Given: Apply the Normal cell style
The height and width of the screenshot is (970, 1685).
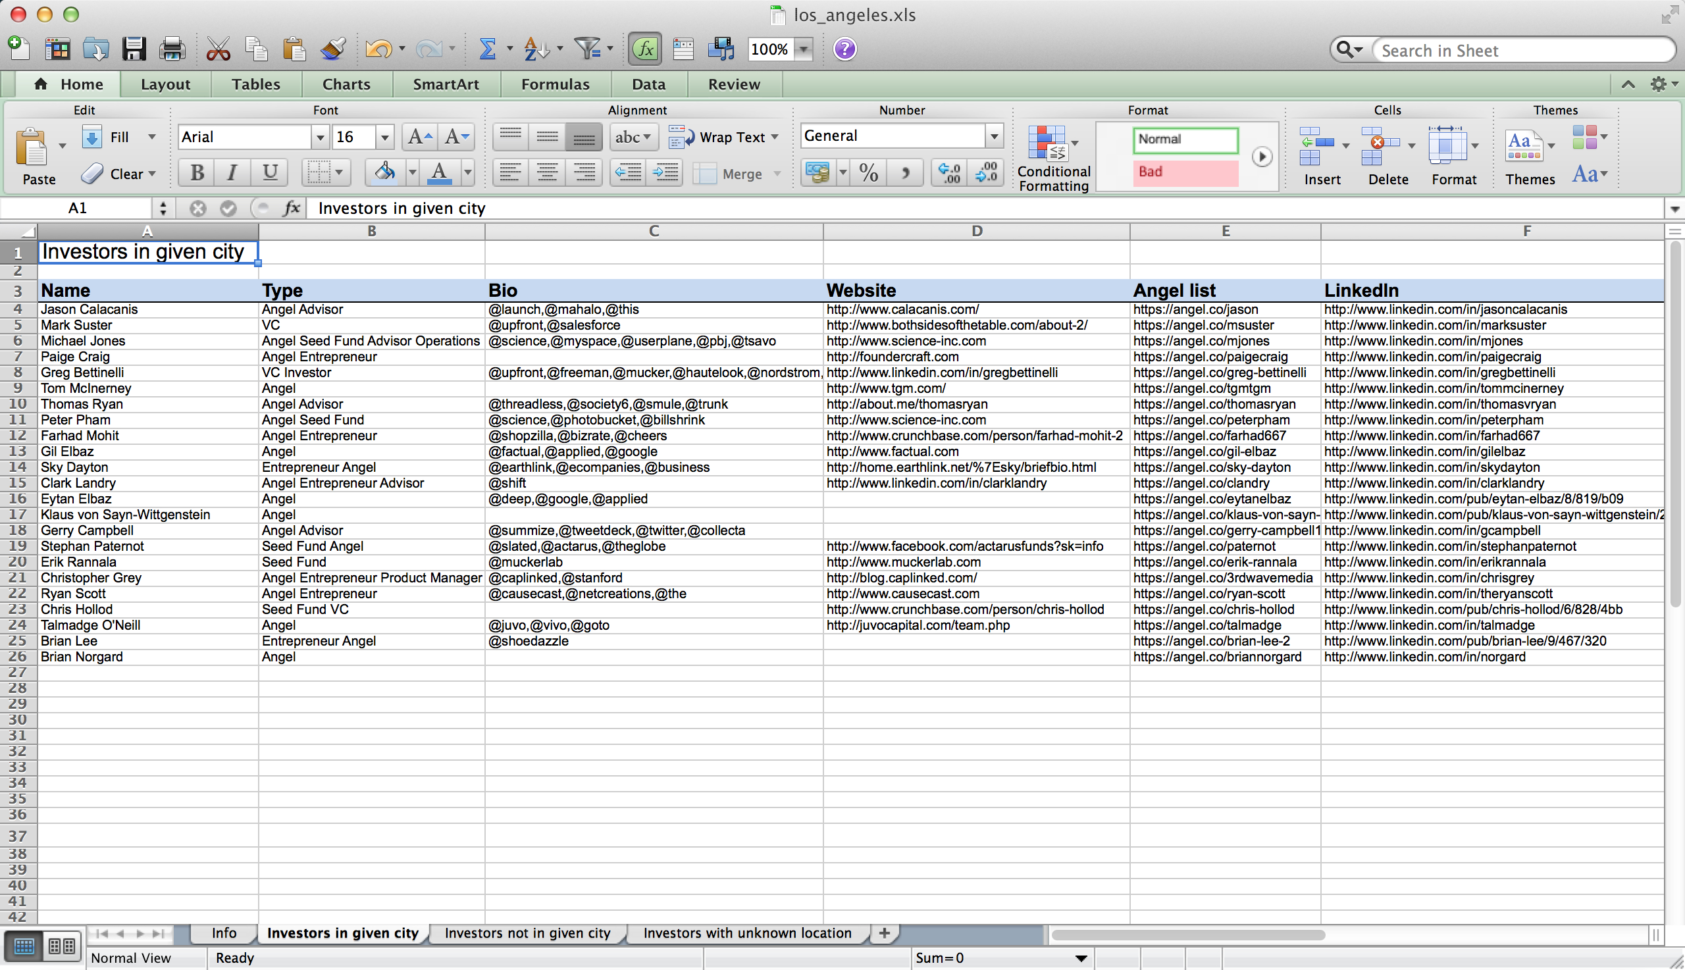Looking at the screenshot, I should coord(1185,139).
